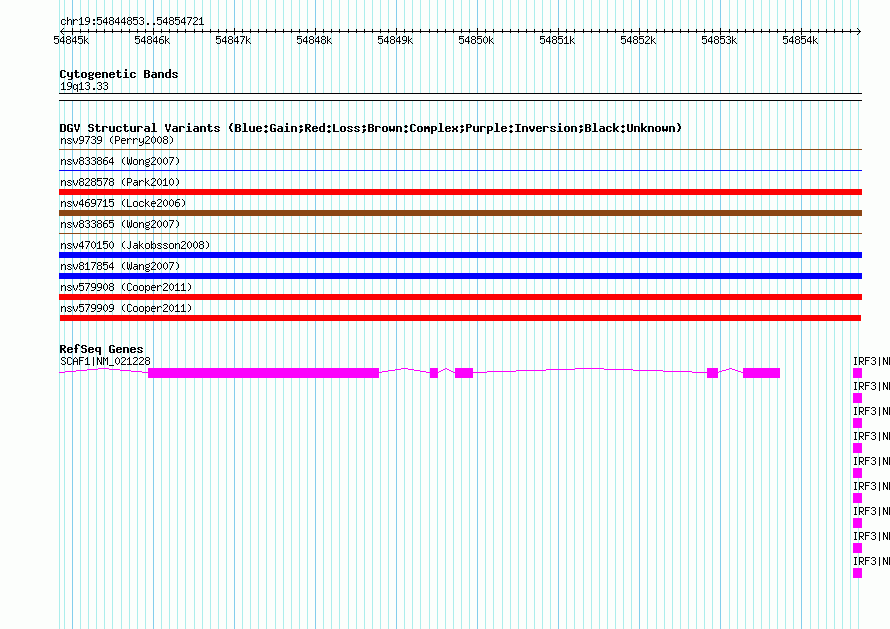Click the SCAF1|NM_021228 gene label
The image size is (890, 629).
pos(105,361)
